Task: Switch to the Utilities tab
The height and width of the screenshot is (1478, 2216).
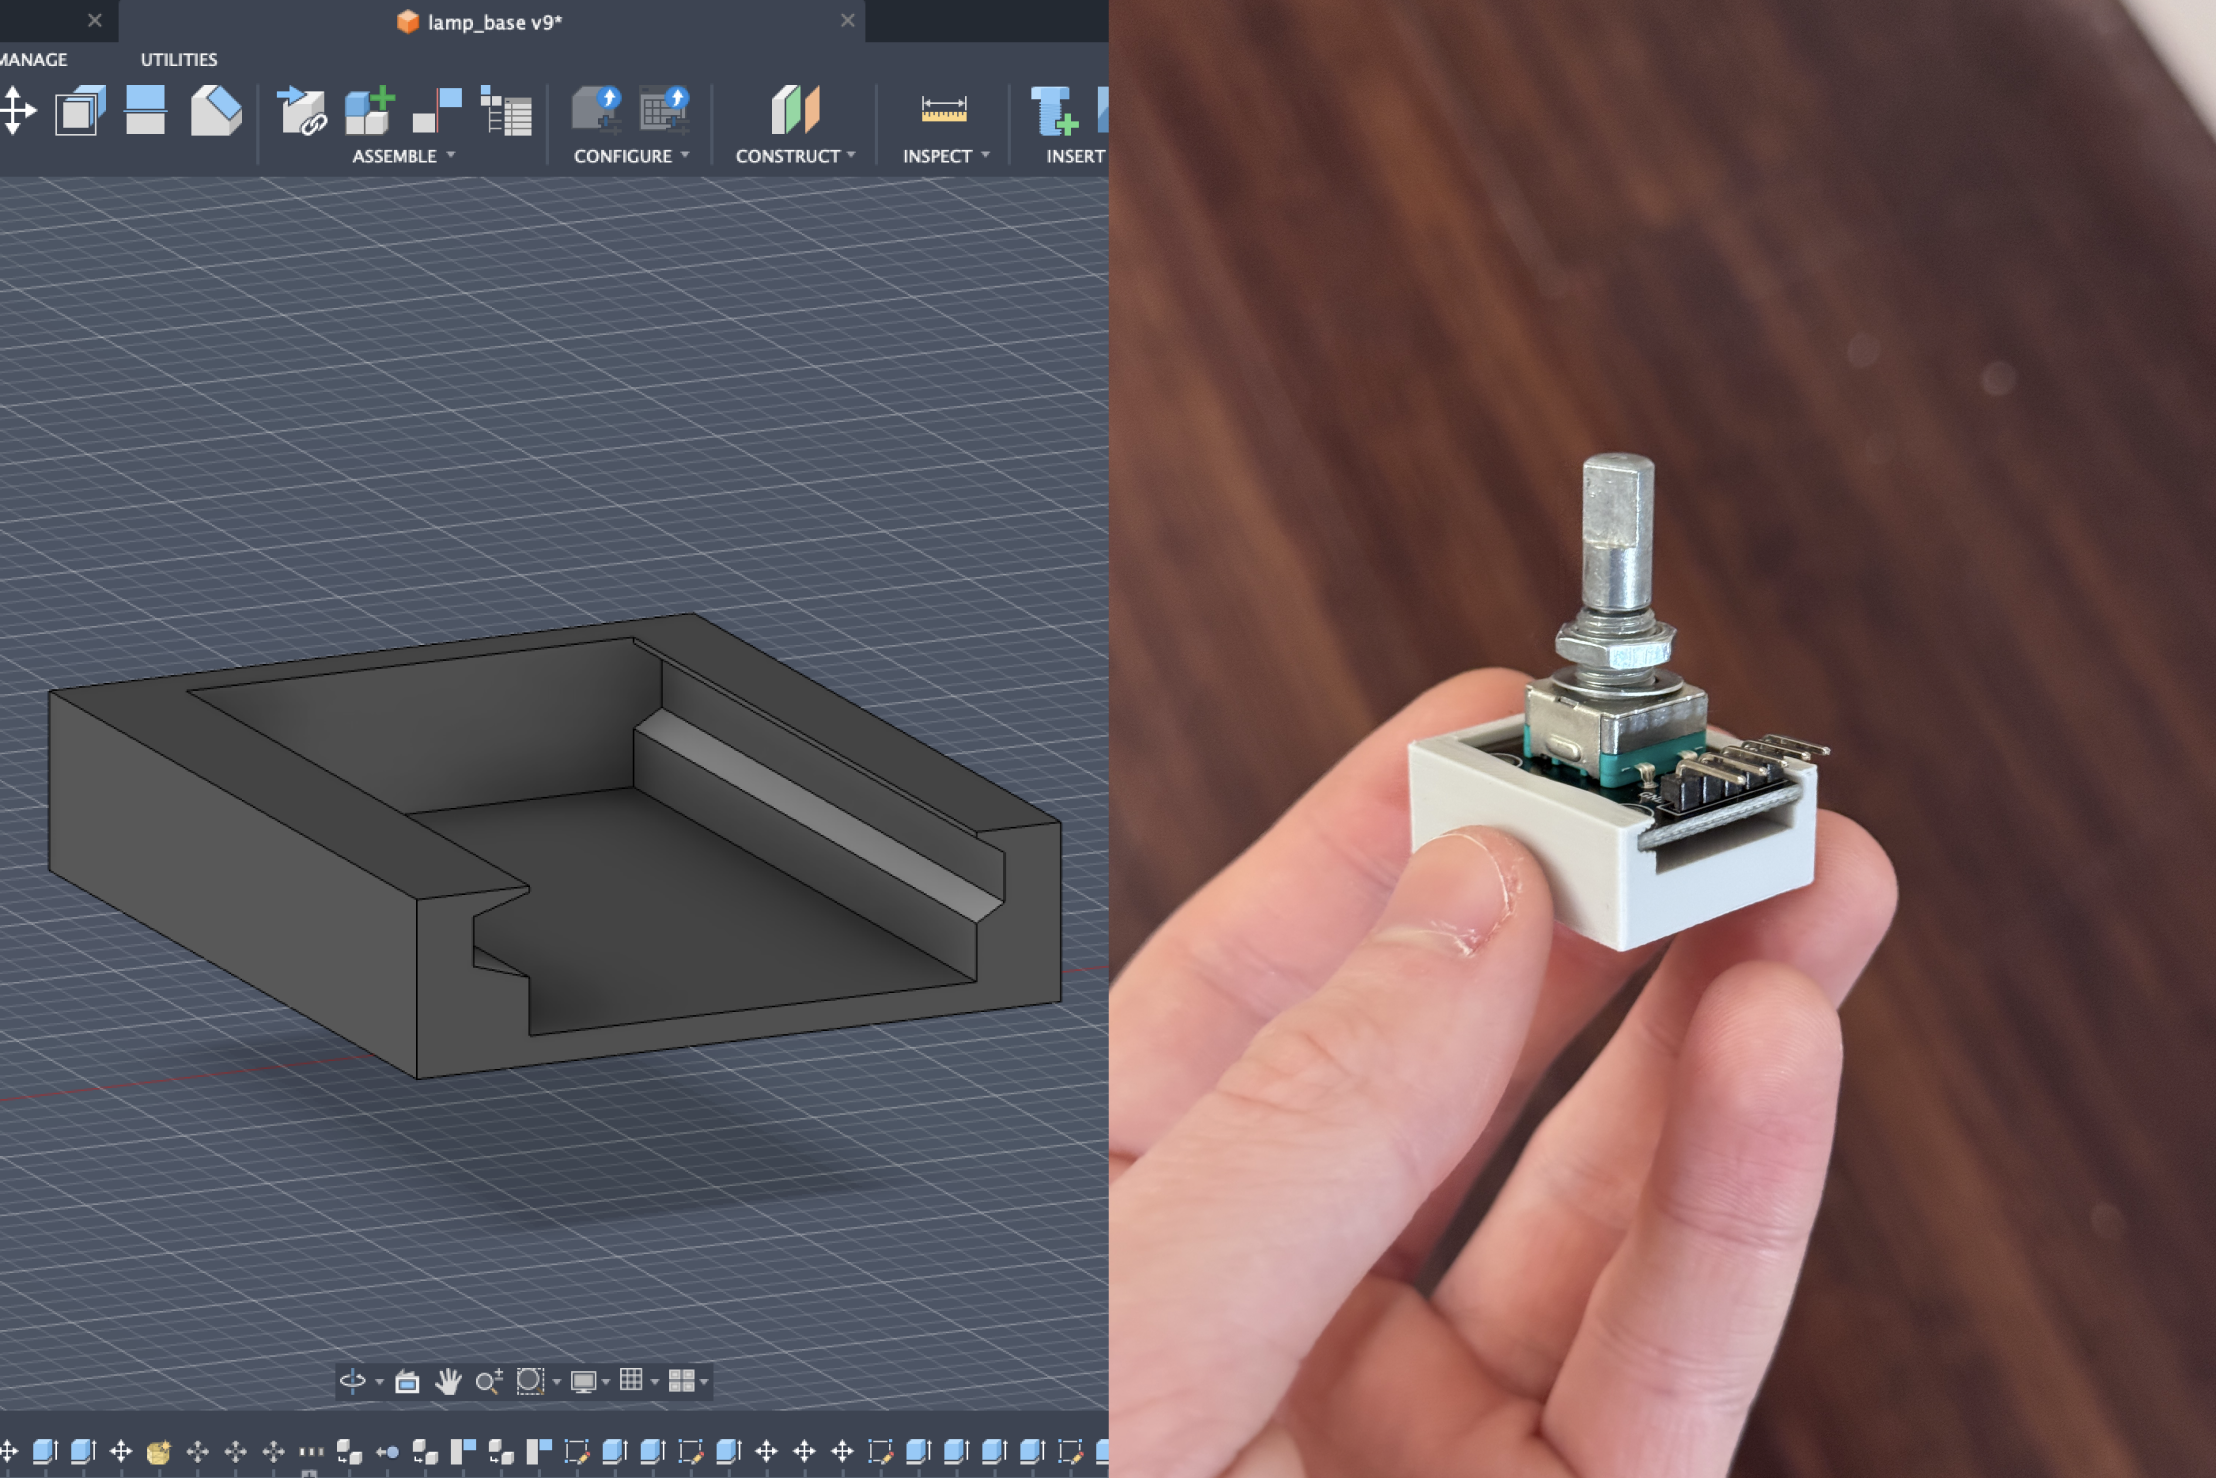Action: click(x=177, y=58)
